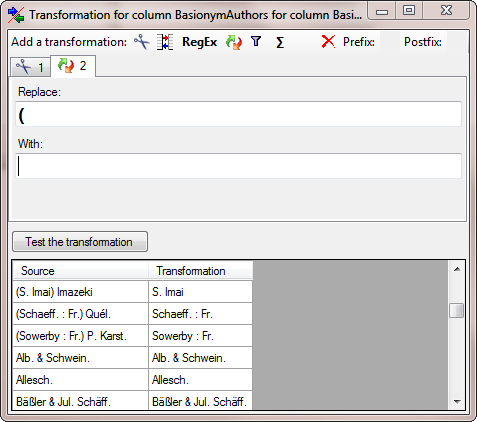Click the results scrollbar down arrow

tap(457, 402)
